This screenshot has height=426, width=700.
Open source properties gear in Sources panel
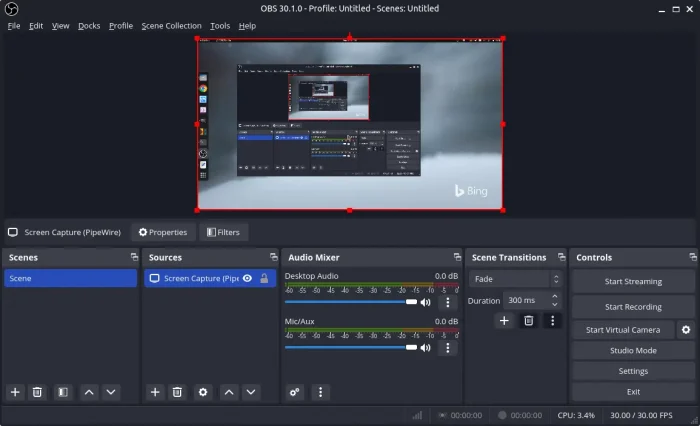tap(203, 392)
